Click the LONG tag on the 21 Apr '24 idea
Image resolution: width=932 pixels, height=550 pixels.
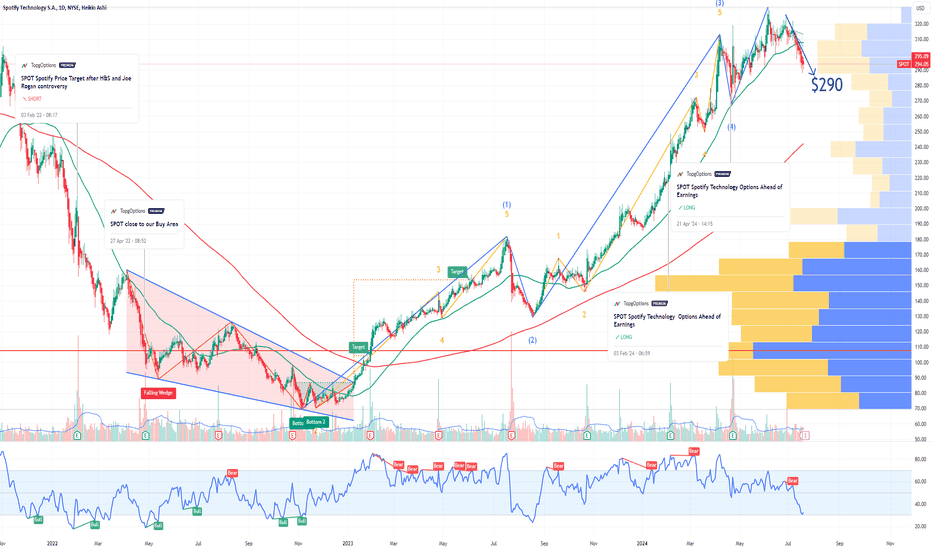click(x=687, y=208)
